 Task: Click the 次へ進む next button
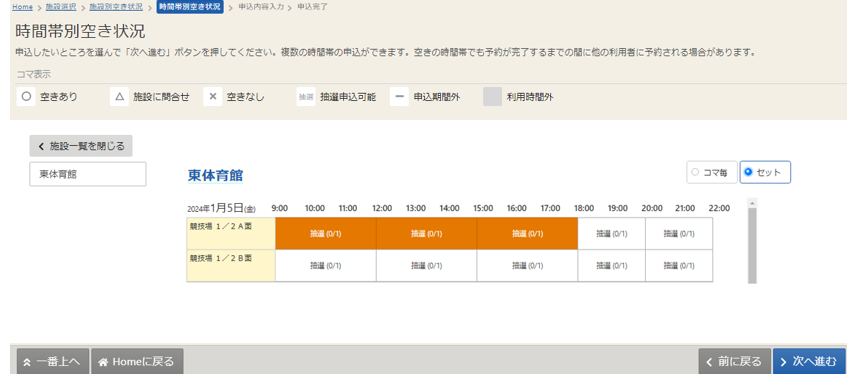809,361
